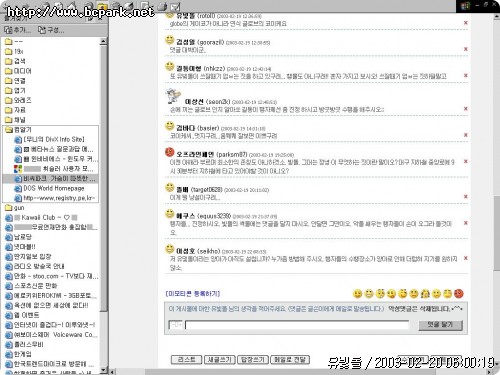Screen dimensions: 500x375
Task: Click the small emoticon preview box before input
Action: (x=176, y=325)
